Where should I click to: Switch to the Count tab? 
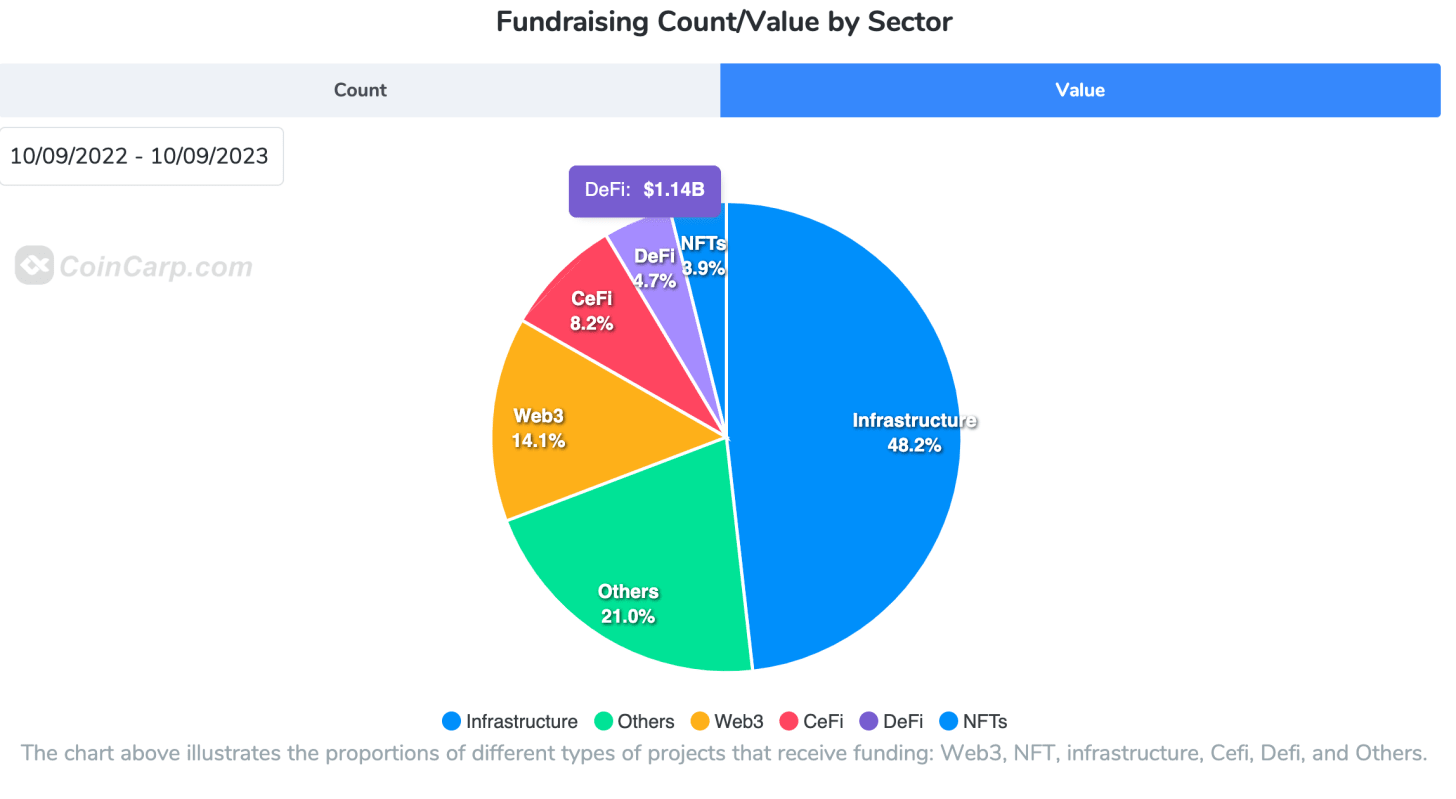[x=360, y=90]
